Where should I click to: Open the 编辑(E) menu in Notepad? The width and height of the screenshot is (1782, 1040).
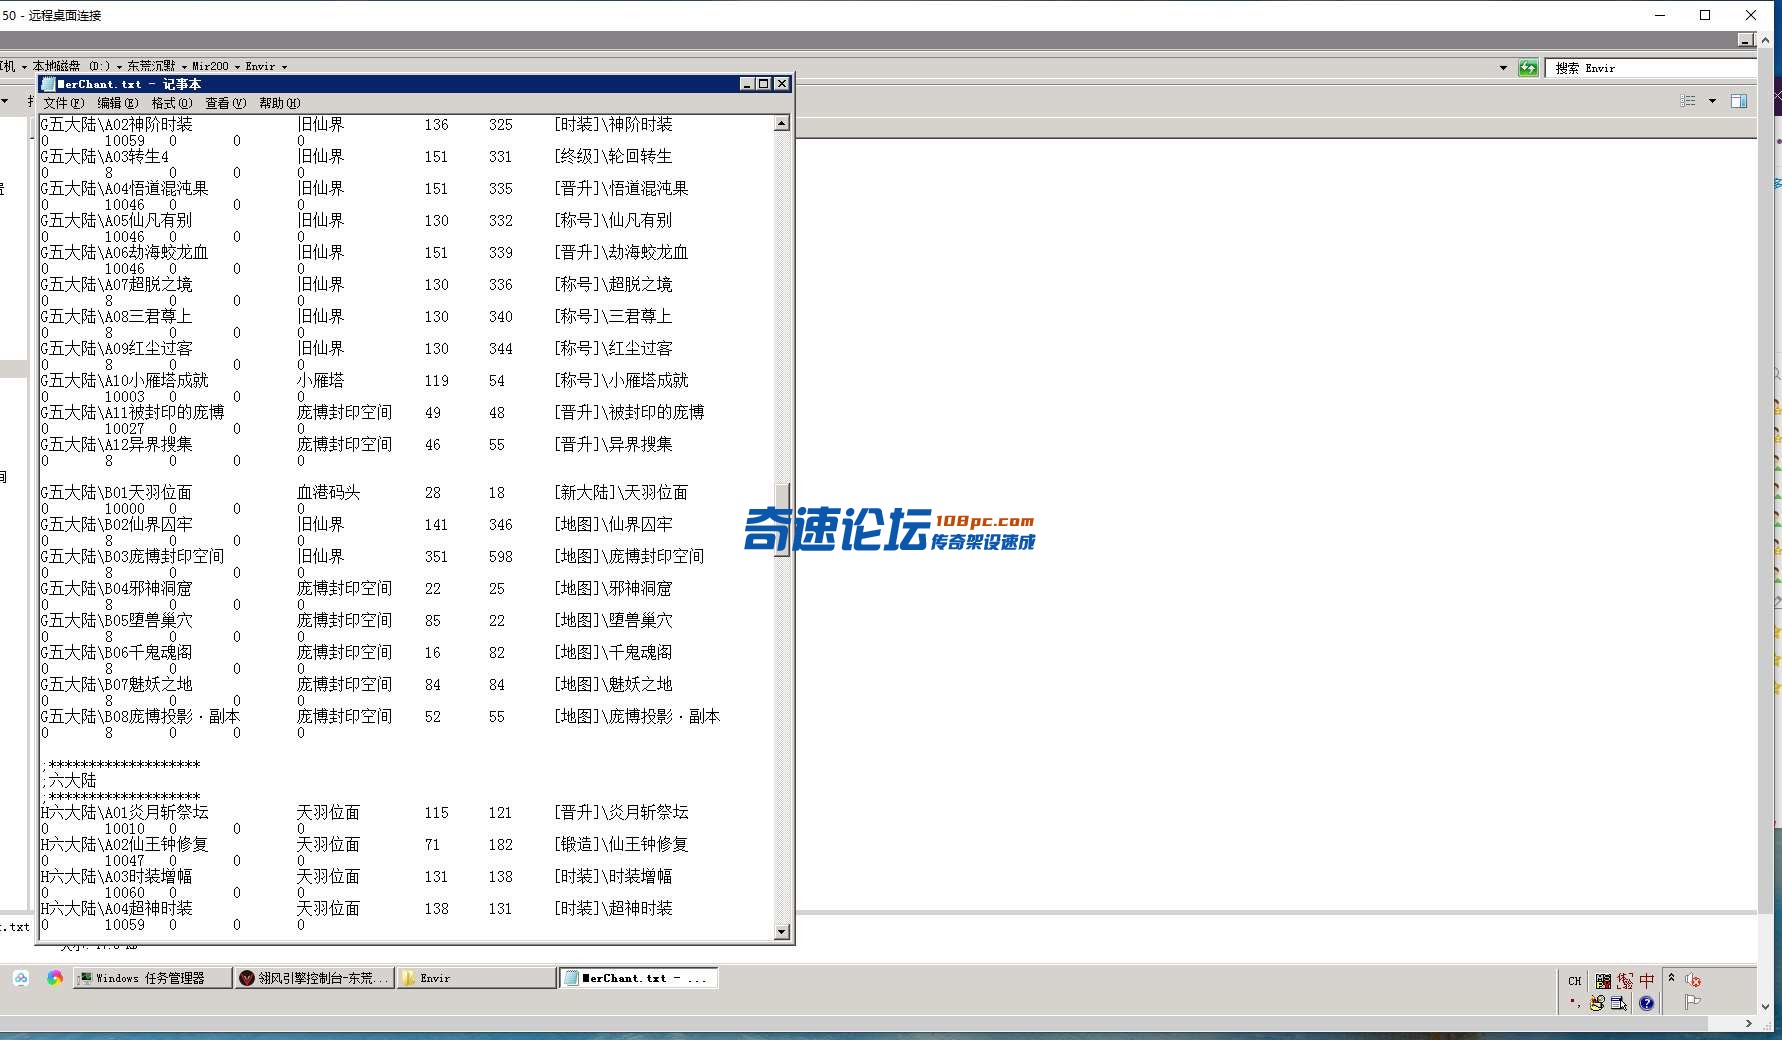click(117, 103)
